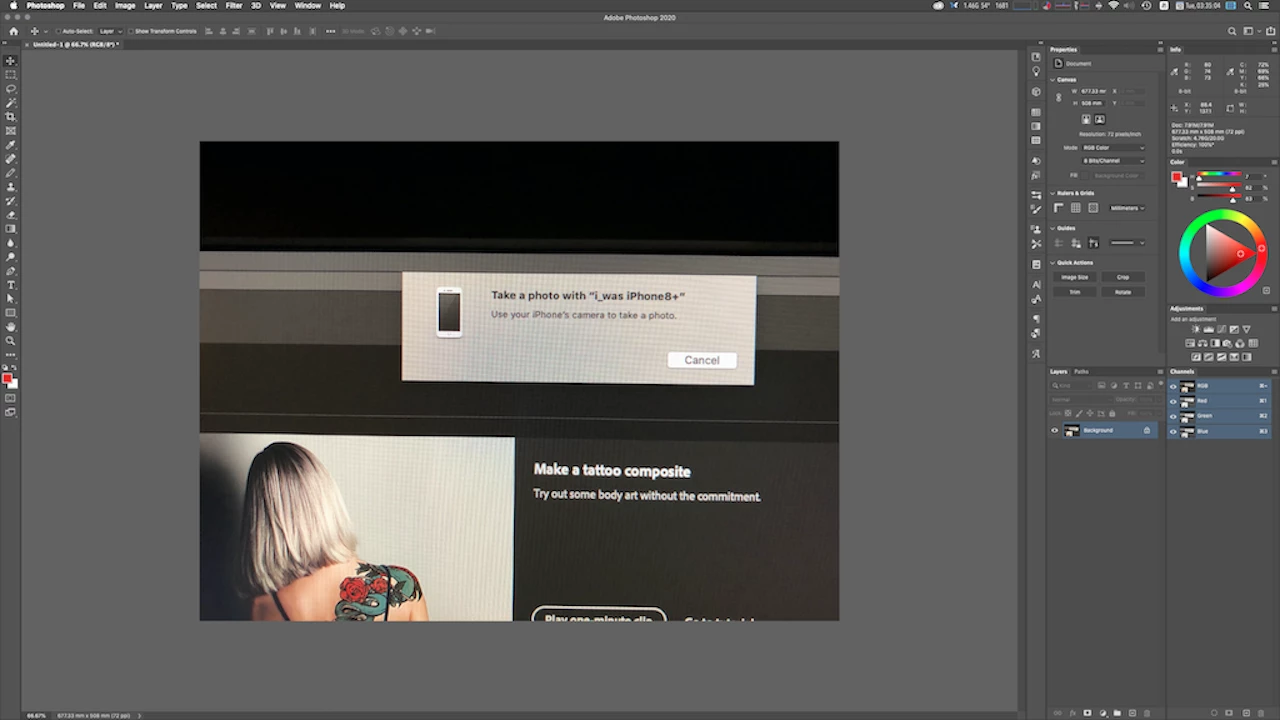Click the Image Size button
The width and height of the screenshot is (1280, 720).
(x=1075, y=277)
